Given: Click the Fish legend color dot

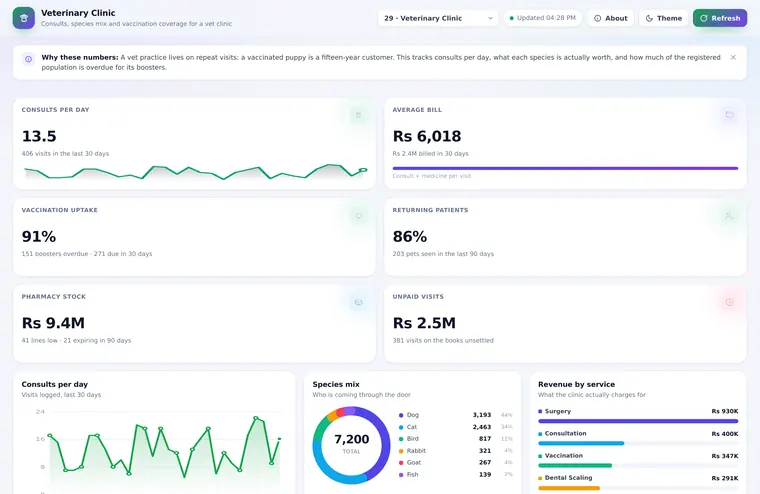Looking at the screenshot, I should [401, 475].
